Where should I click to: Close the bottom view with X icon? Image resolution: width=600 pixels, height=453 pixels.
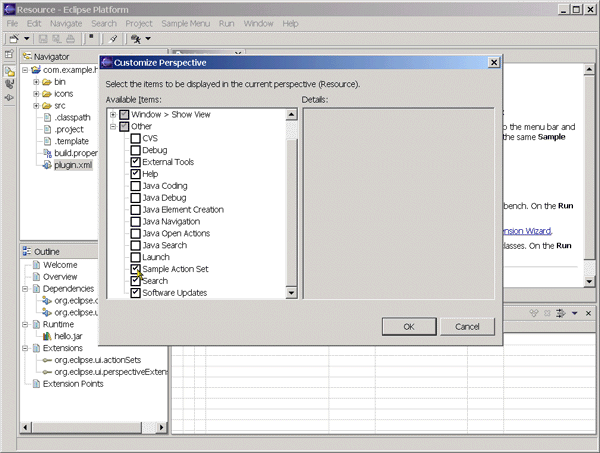pyautogui.click(x=589, y=313)
